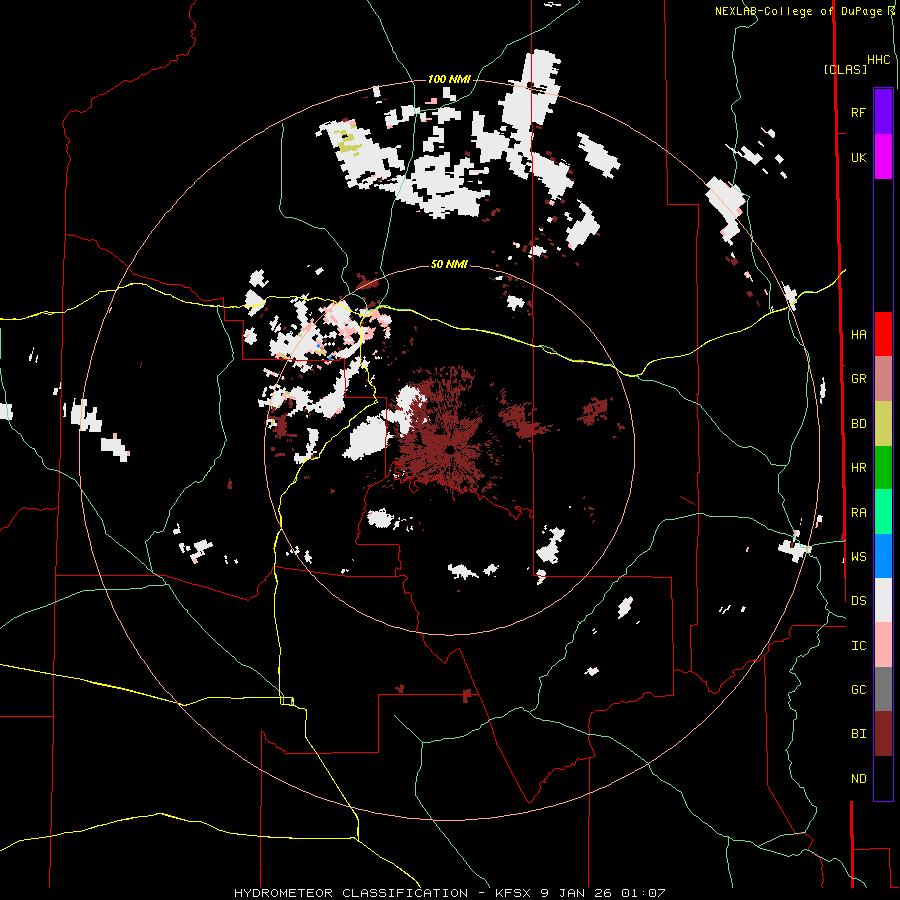Click the WS wet snow blue swatch

tap(883, 556)
